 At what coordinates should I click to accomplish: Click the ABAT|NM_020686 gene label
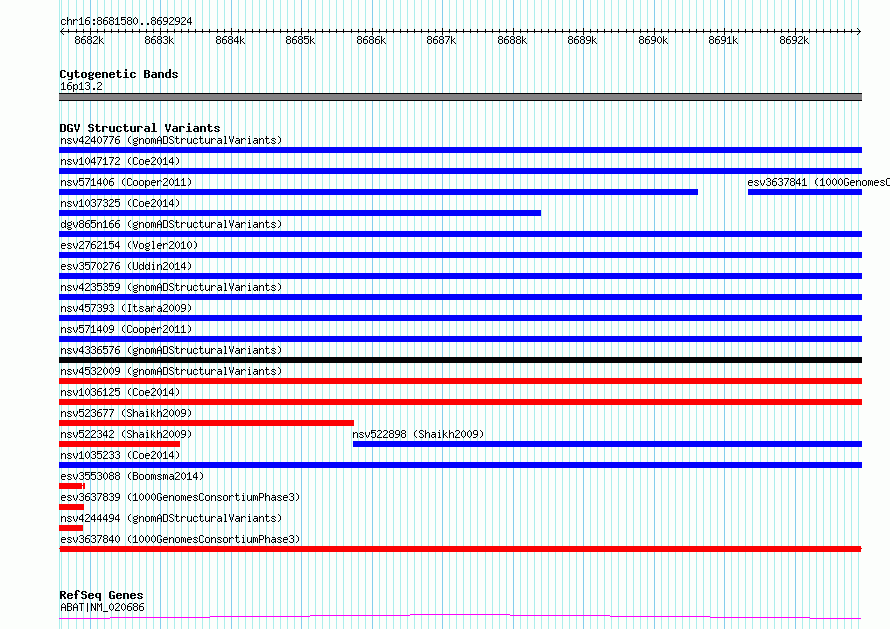102,607
